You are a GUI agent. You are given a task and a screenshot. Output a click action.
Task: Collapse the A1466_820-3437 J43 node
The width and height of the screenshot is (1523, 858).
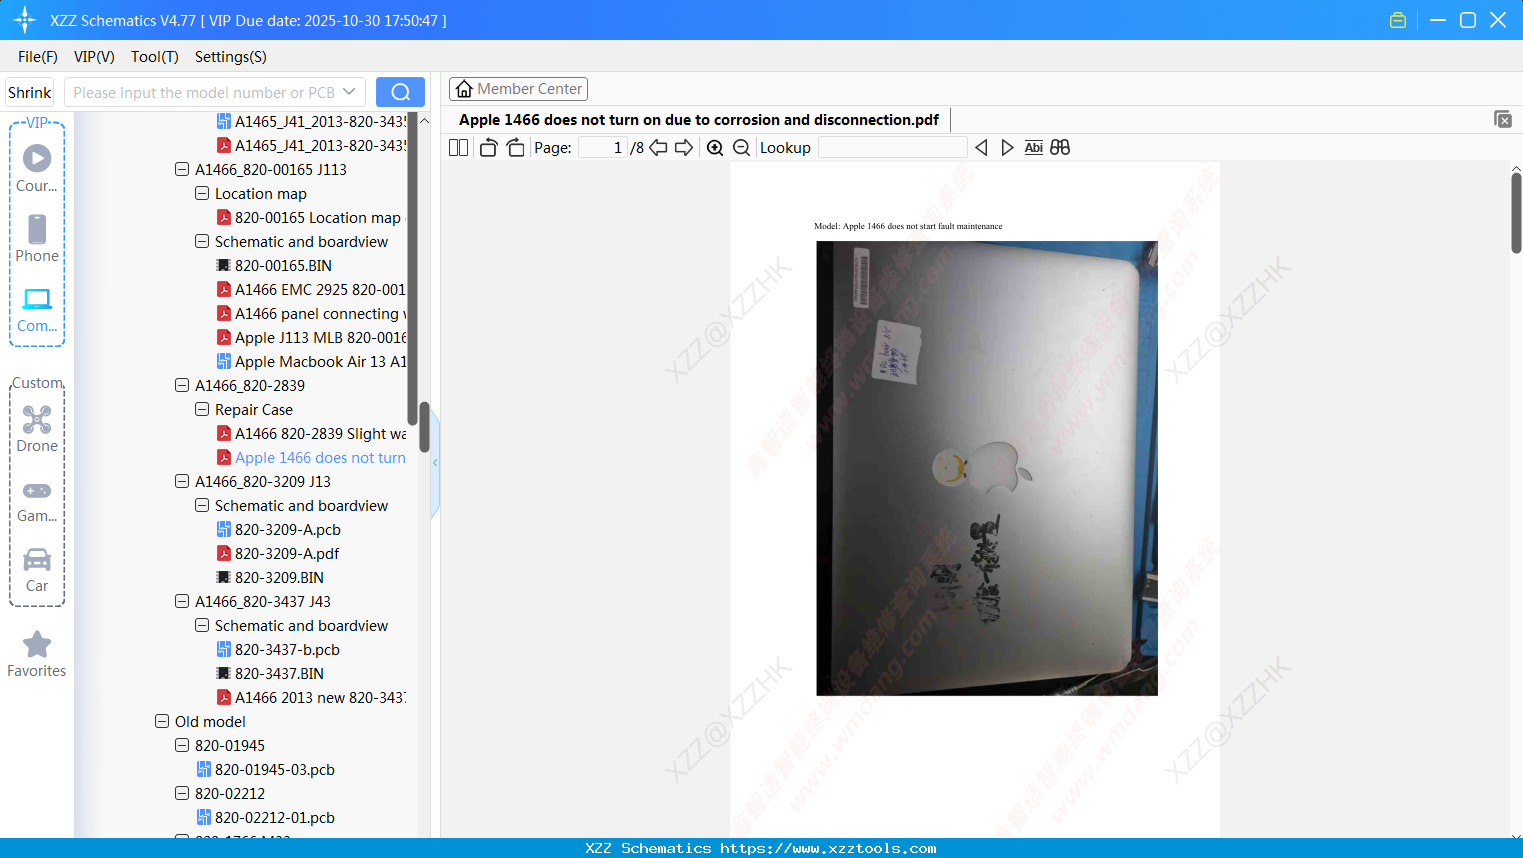pos(182,602)
